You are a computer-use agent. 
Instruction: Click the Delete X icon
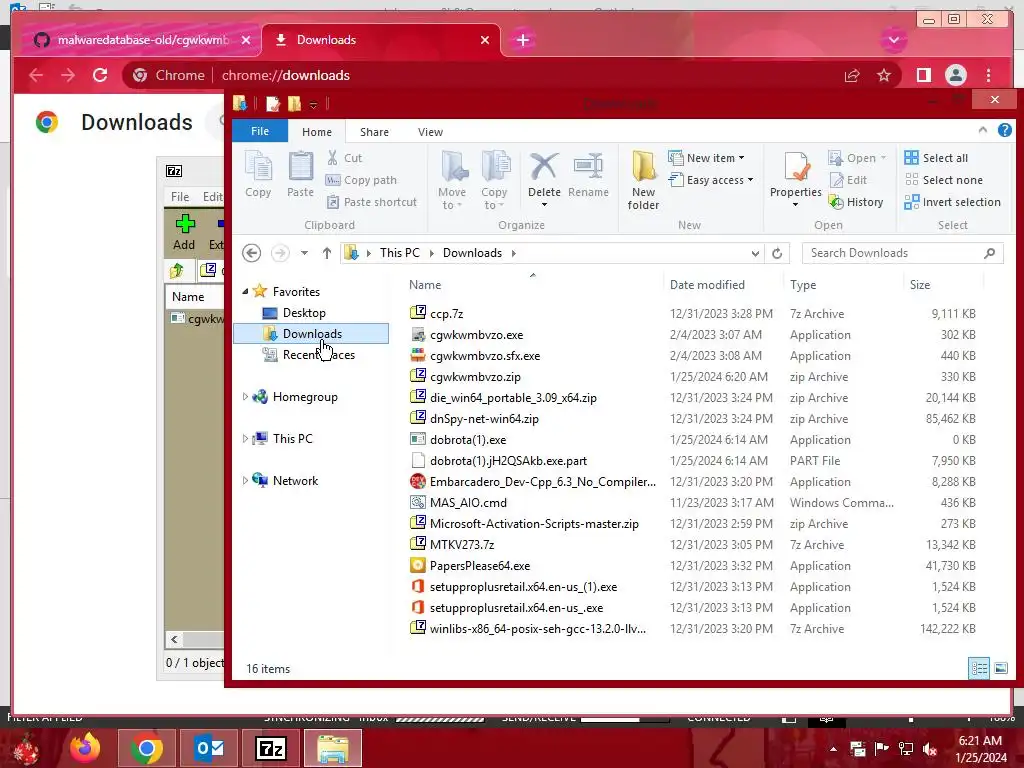click(543, 167)
